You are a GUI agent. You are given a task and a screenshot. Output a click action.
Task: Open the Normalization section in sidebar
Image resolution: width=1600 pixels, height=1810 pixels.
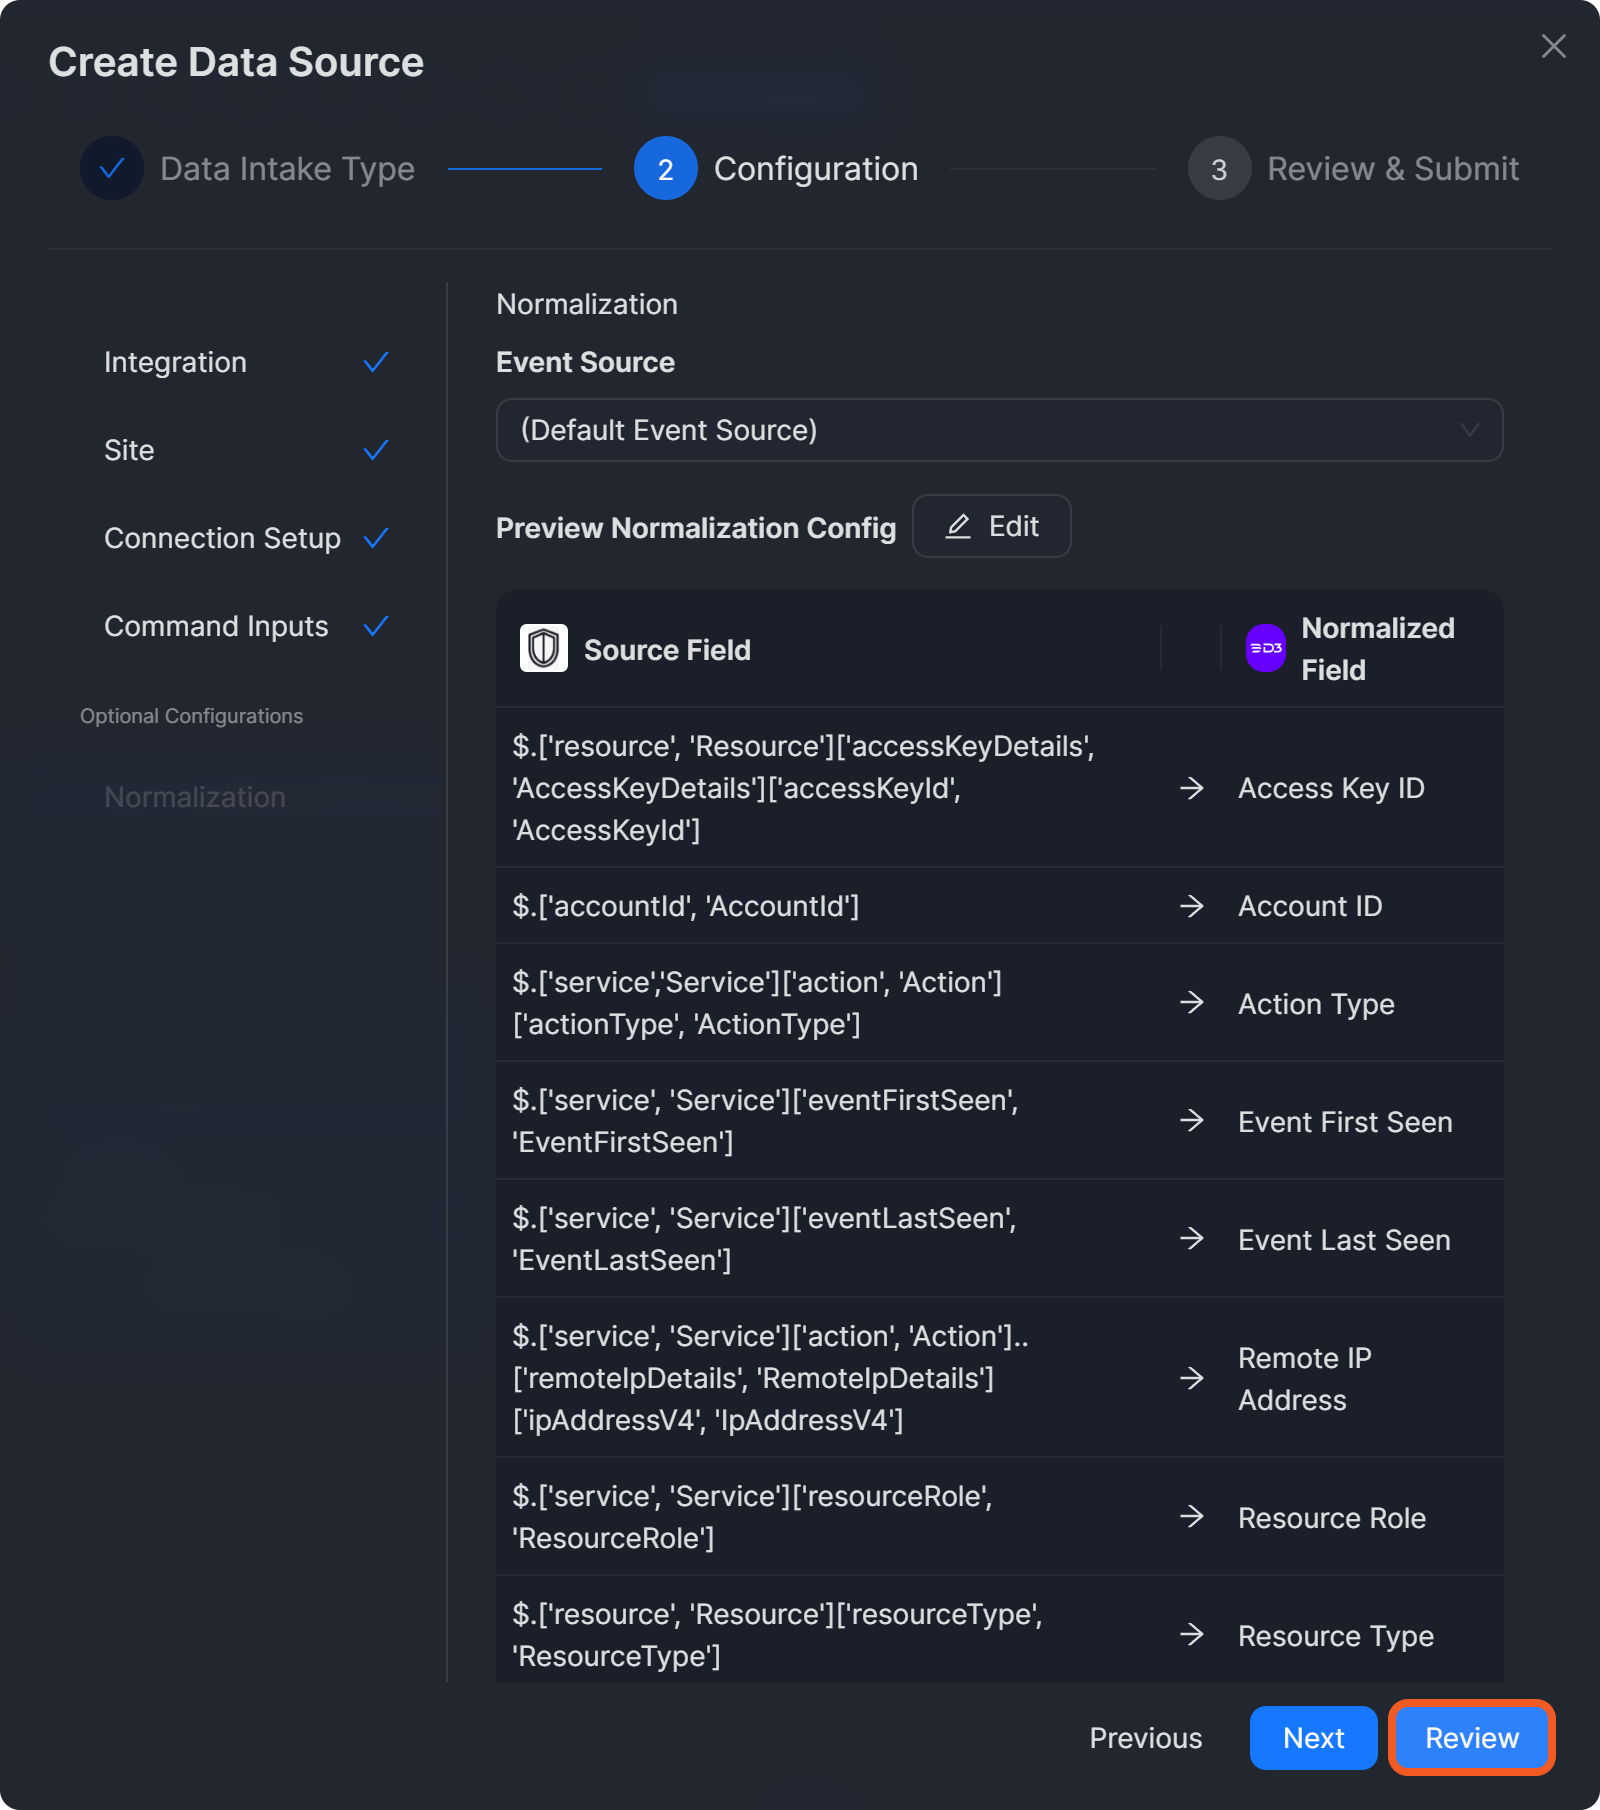click(195, 797)
